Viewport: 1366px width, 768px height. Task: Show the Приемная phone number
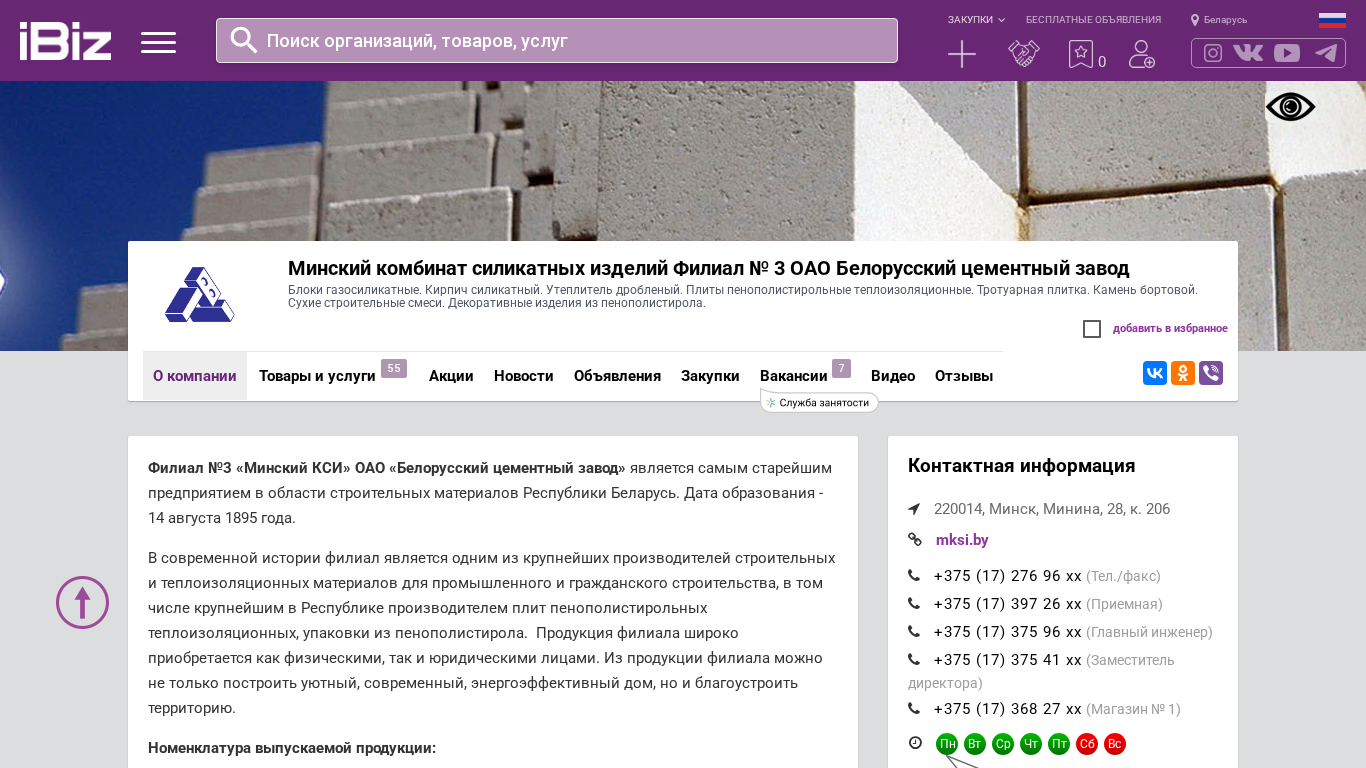click(1008, 604)
